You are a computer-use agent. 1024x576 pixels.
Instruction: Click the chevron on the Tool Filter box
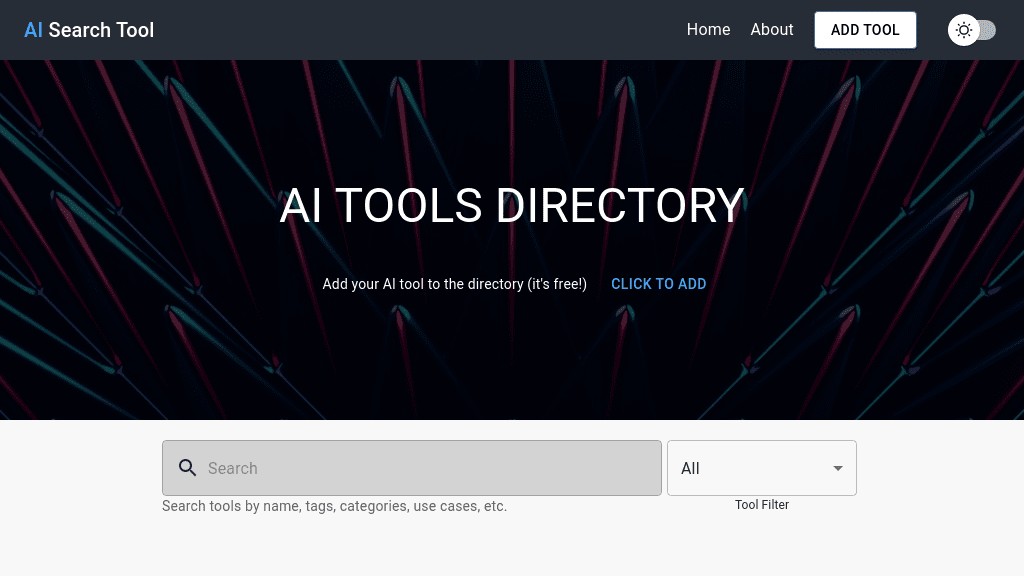tap(837, 467)
